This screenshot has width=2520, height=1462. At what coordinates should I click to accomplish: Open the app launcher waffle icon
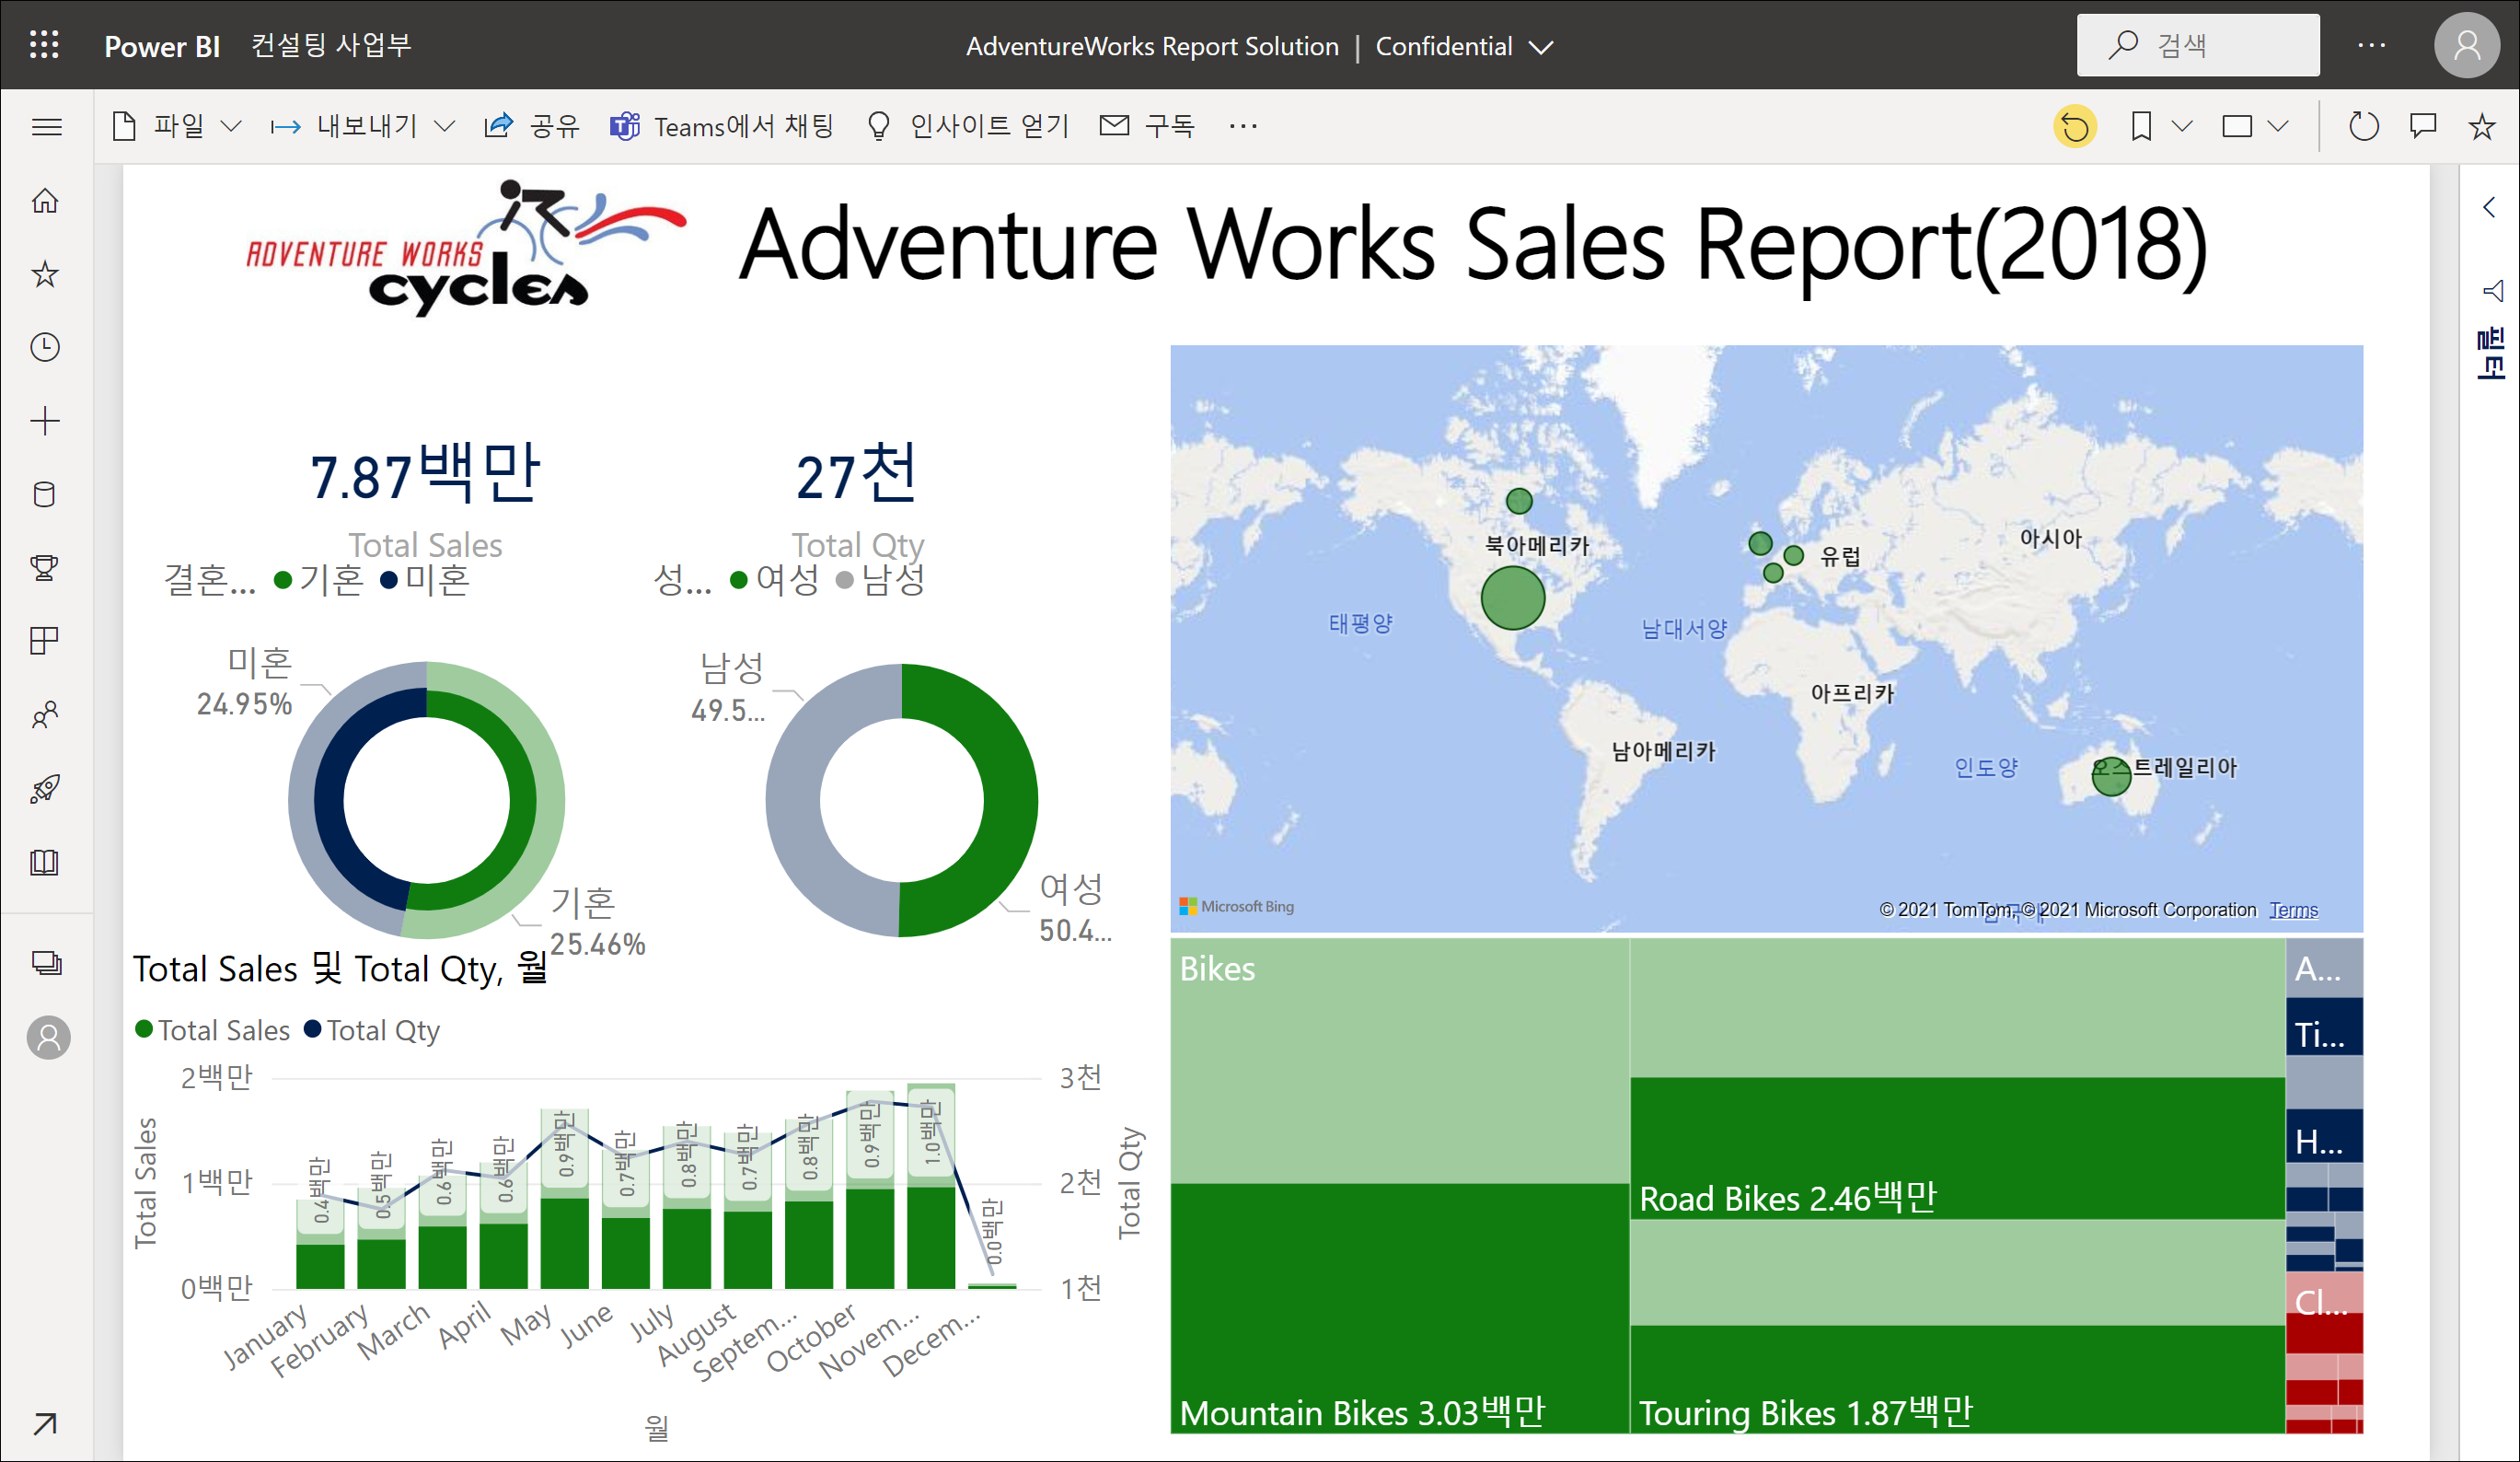(44, 45)
